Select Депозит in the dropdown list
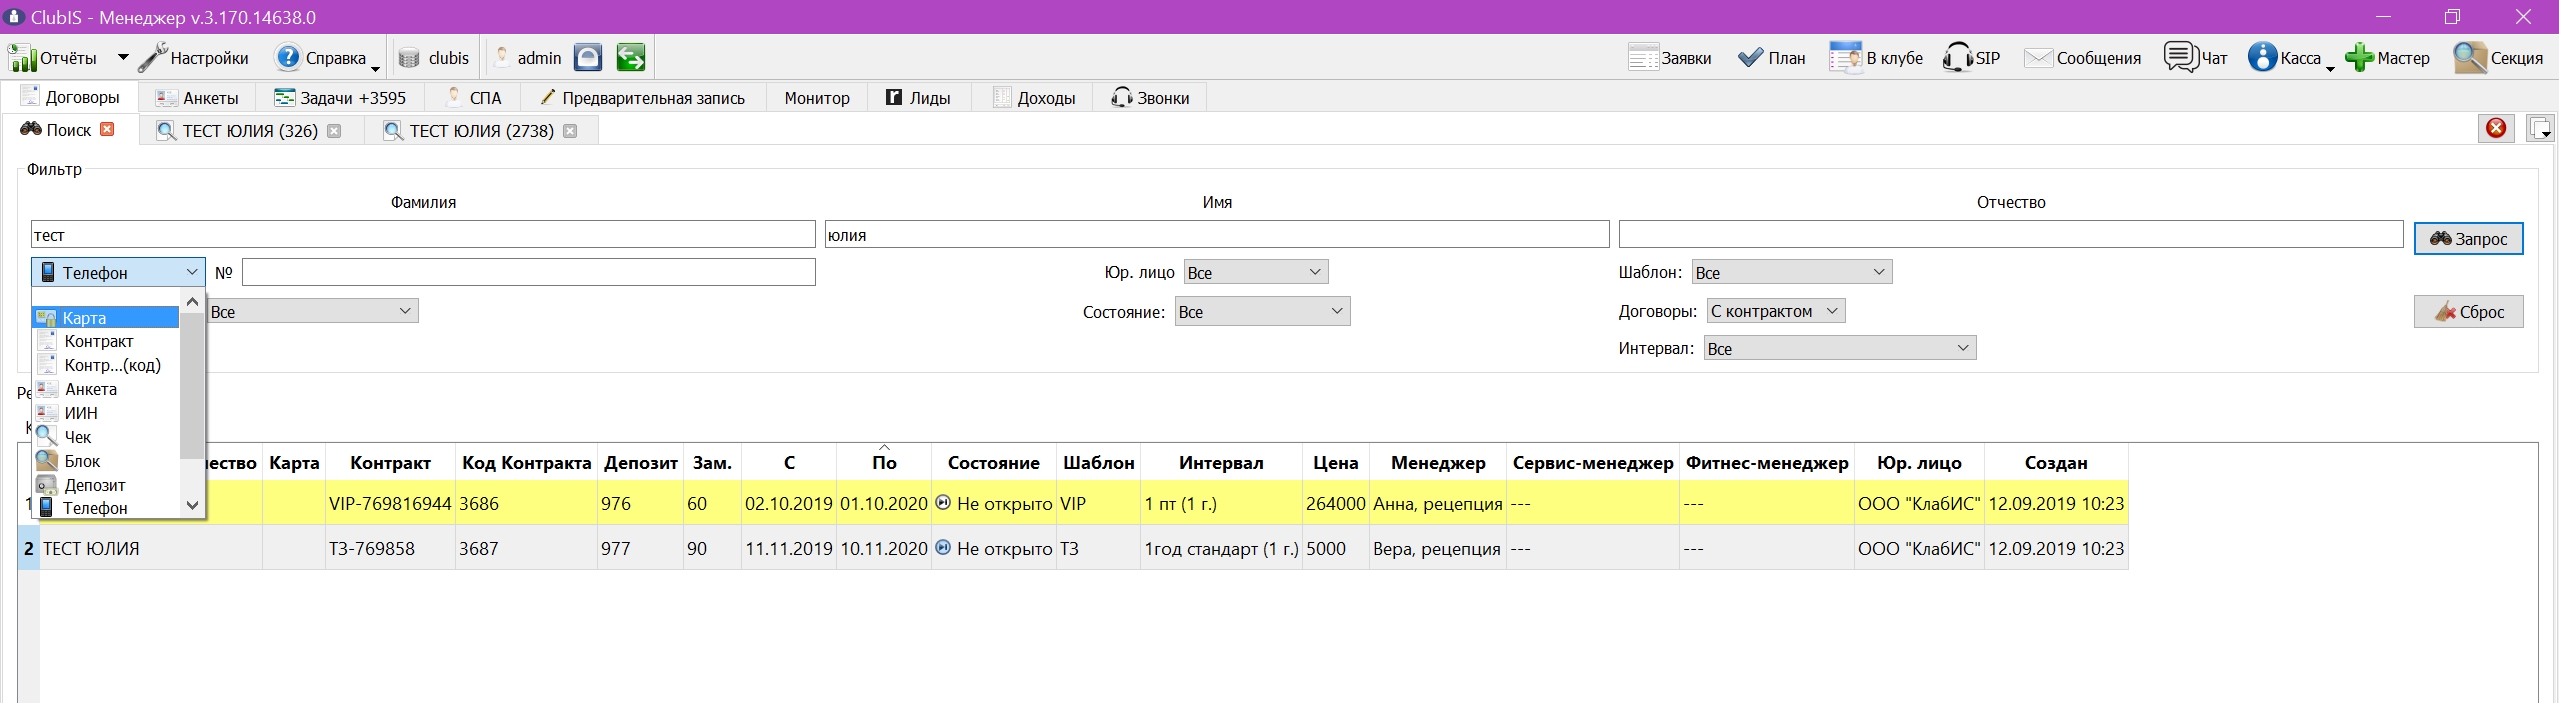This screenshot has width=2559, height=703. tap(106, 485)
